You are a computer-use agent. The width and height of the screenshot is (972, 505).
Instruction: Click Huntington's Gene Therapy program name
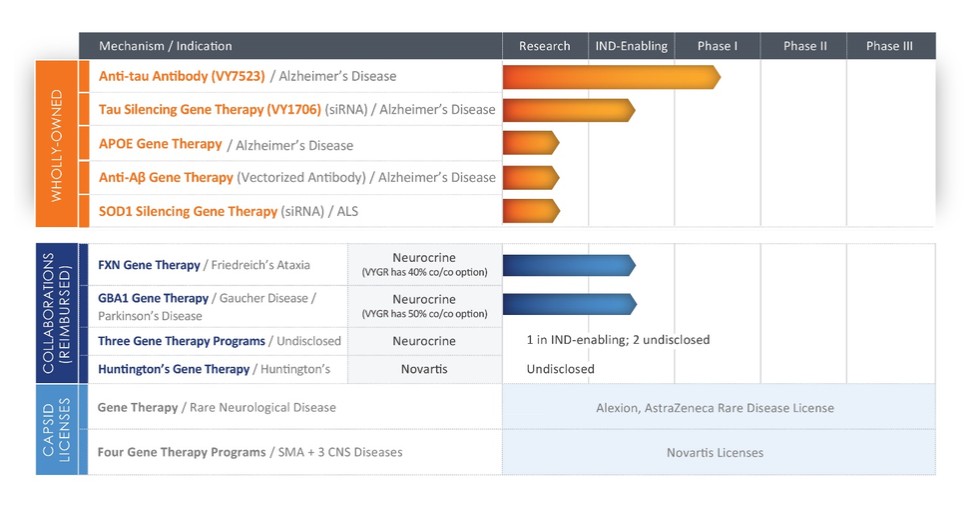pyautogui.click(x=174, y=369)
